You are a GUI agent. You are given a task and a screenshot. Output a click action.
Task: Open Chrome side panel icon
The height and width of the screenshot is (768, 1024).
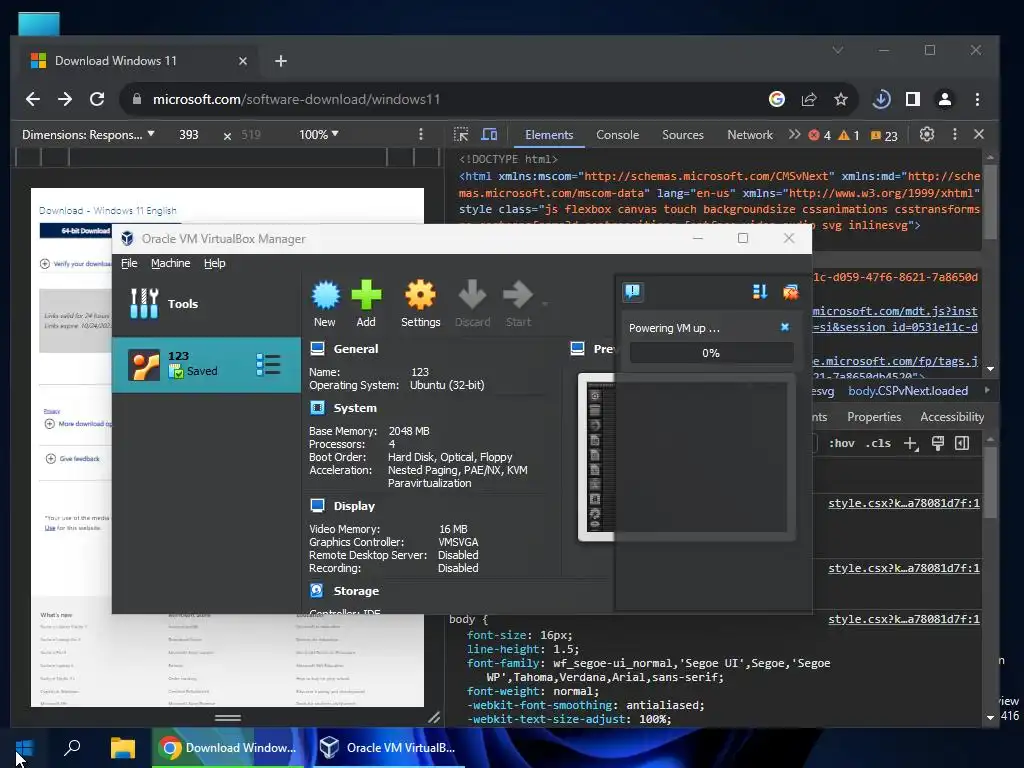click(913, 99)
